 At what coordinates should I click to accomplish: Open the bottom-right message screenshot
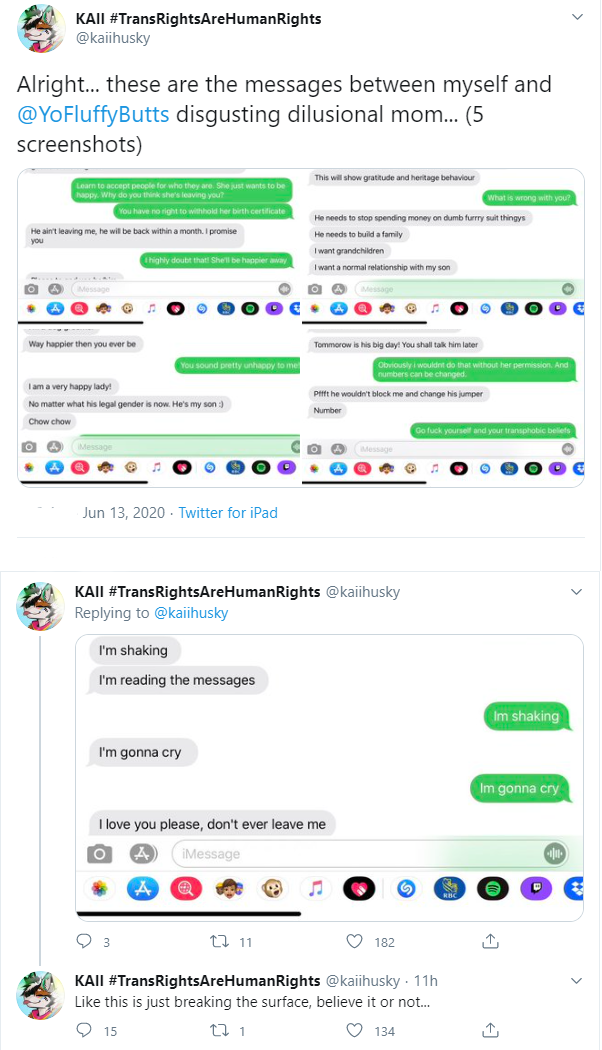443,404
